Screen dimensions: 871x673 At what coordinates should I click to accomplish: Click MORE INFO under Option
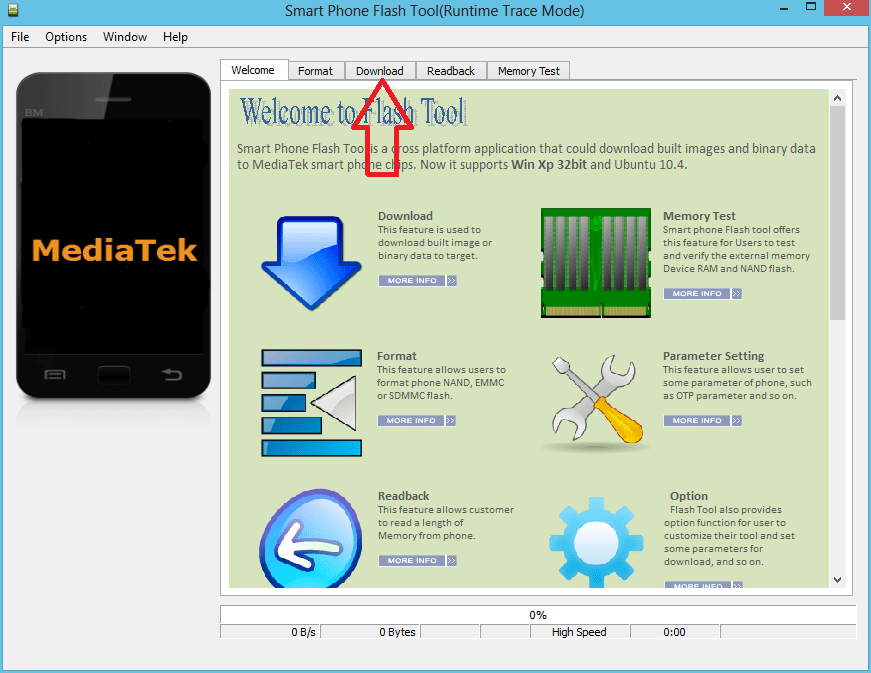click(703, 585)
